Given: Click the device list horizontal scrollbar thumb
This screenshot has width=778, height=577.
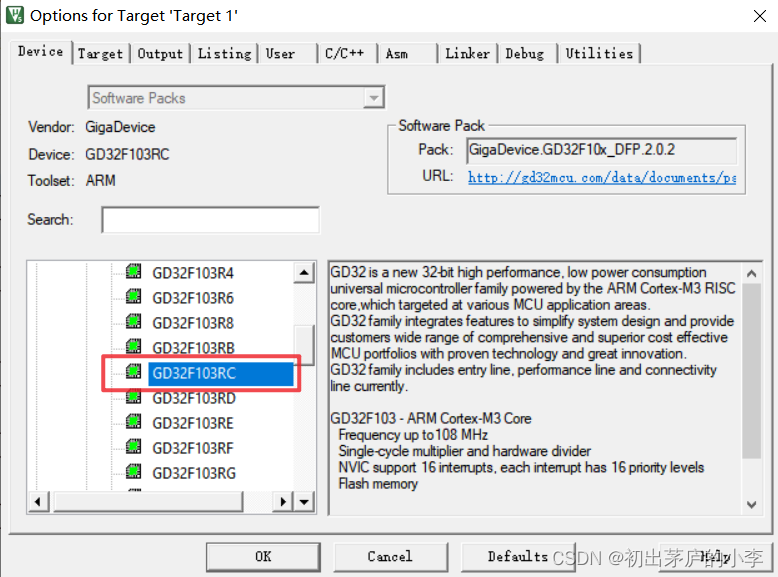Looking at the screenshot, I should 148,502.
